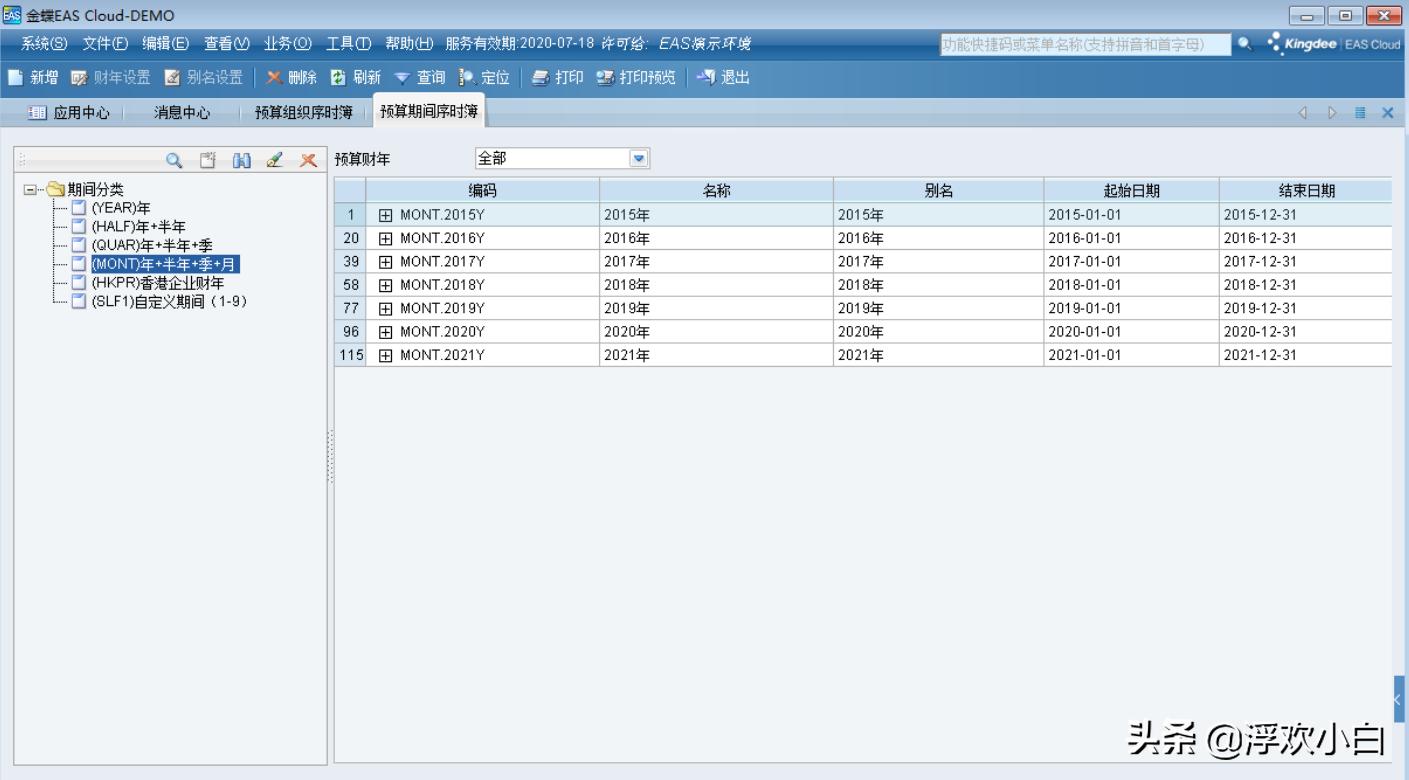Click the 起始日期 column header

click(x=1131, y=191)
